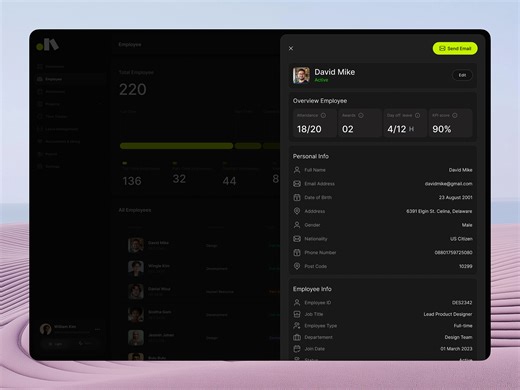This screenshot has height=390, width=520.
Task: Click the person icon beside Full Name
Action: point(297,170)
